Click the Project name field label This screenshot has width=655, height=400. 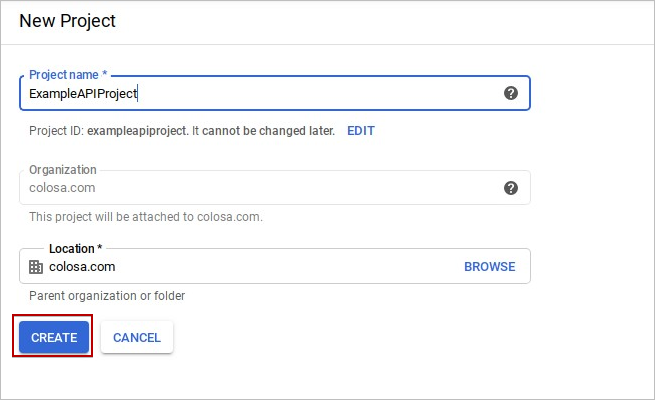pyautogui.click(x=68, y=75)
